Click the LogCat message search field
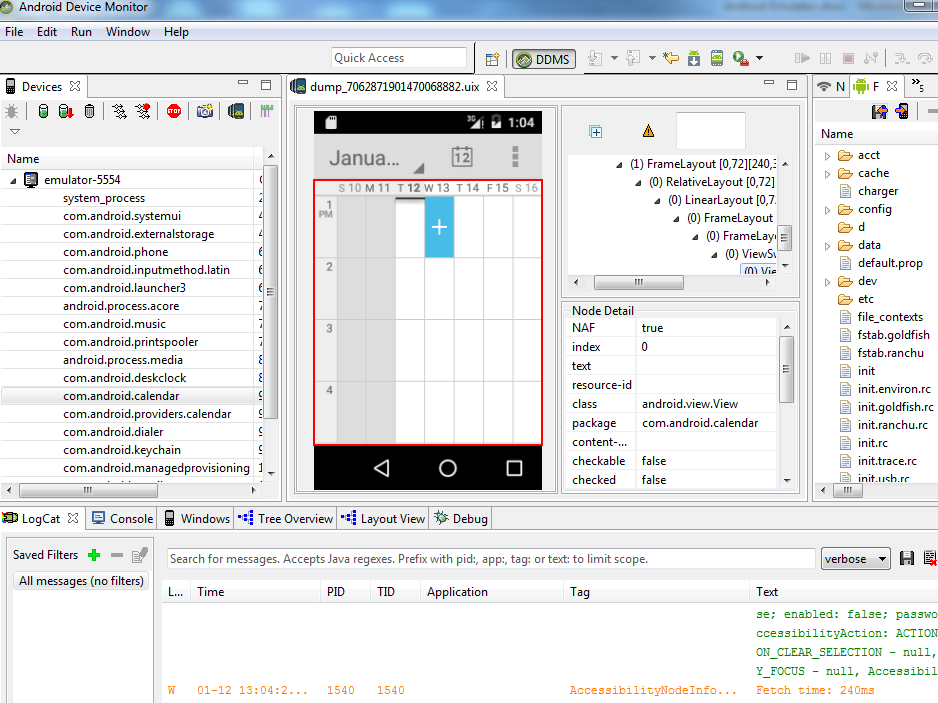This screenshot has width=938, height=703. pyautogui.click(x=491, y=559)
